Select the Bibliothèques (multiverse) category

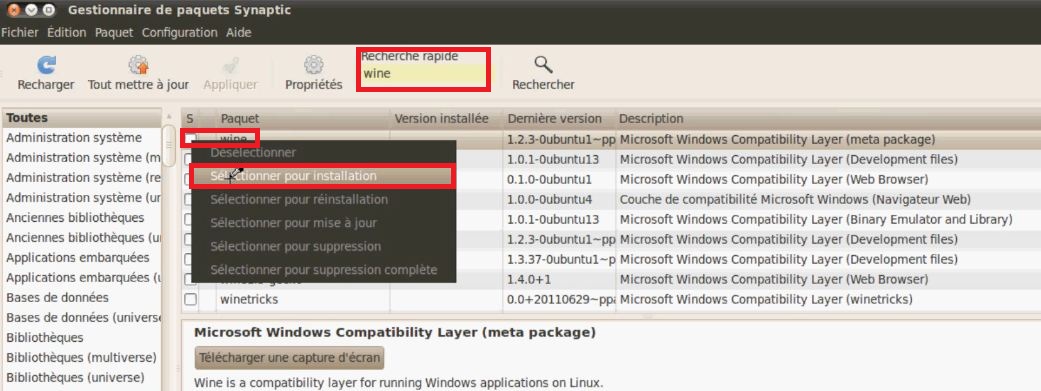[x=82, y=357]
